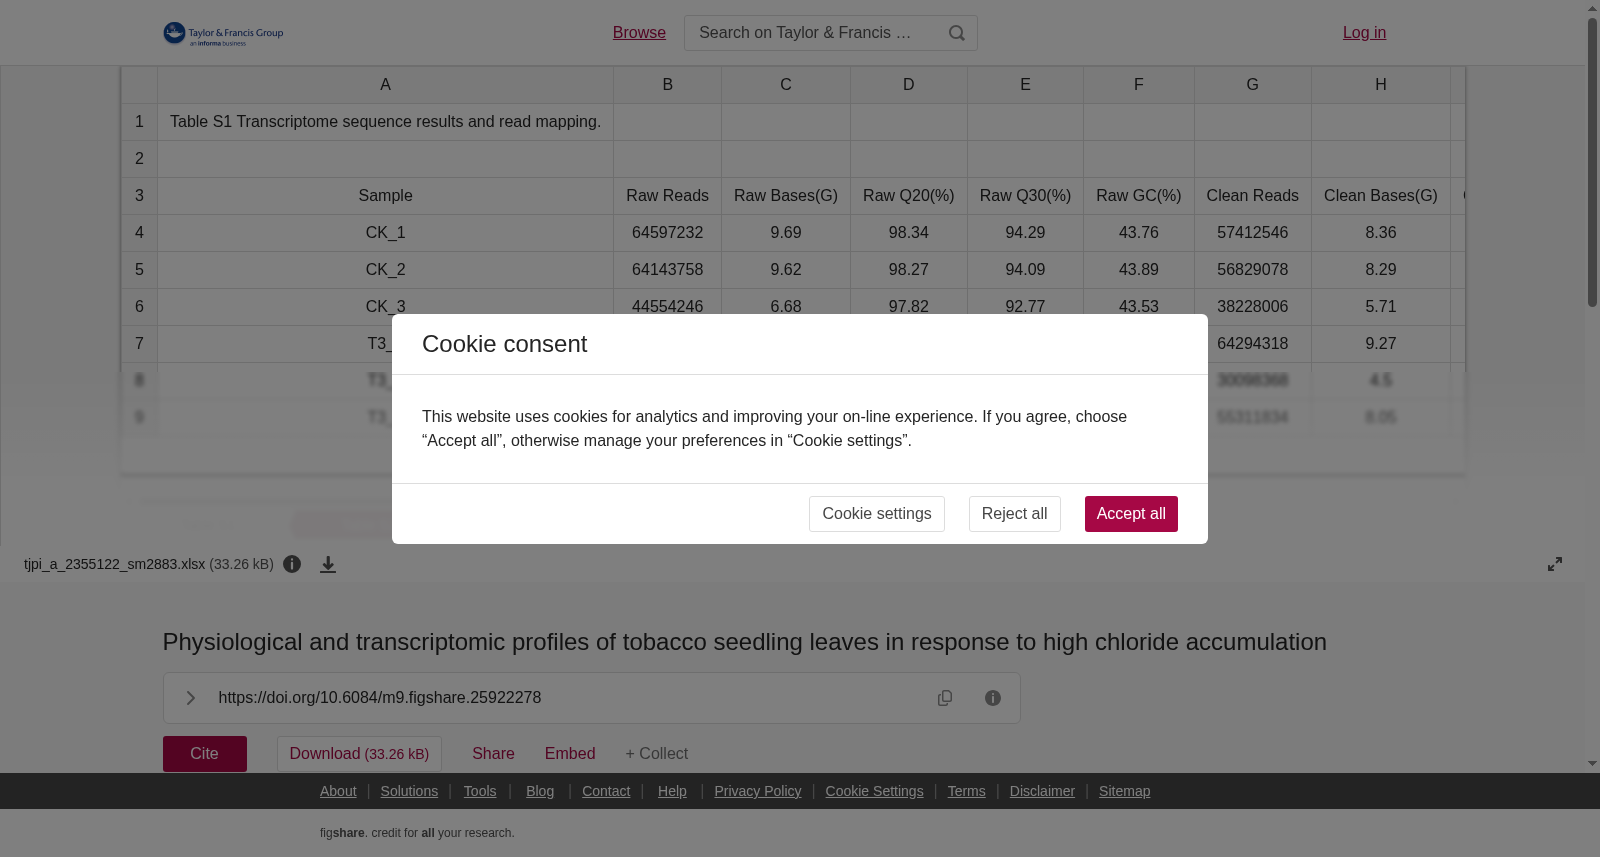Open Blog footer link
This screenshot has height=857, width=1600.
click(x=540, y=791)
